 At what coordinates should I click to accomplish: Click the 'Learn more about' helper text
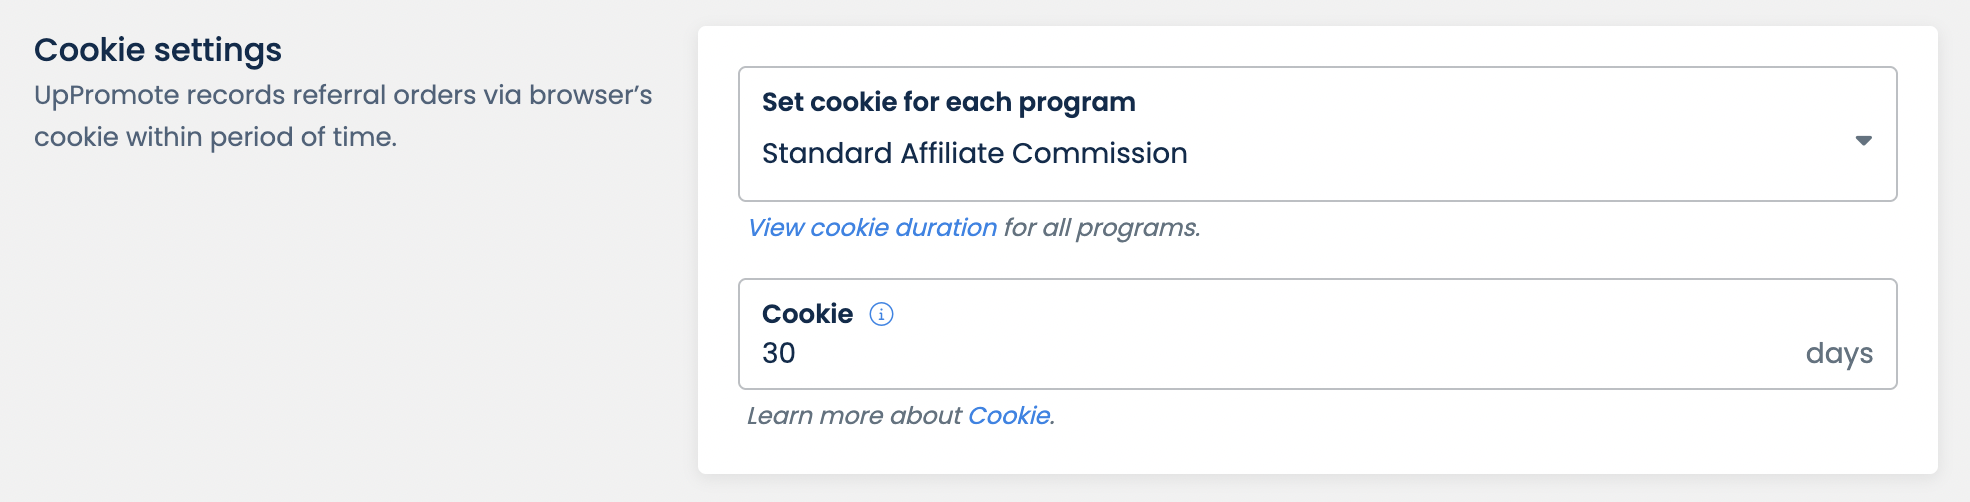(x=854, y=416)
